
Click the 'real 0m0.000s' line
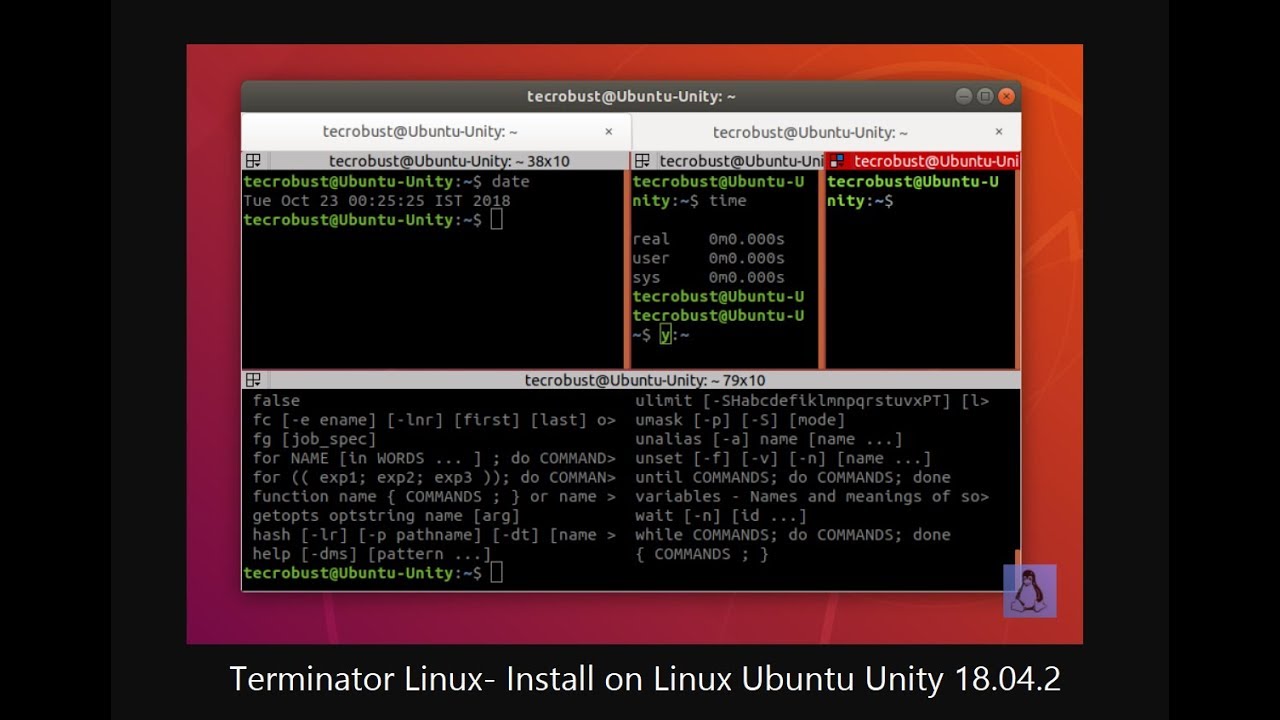[709, 239]
